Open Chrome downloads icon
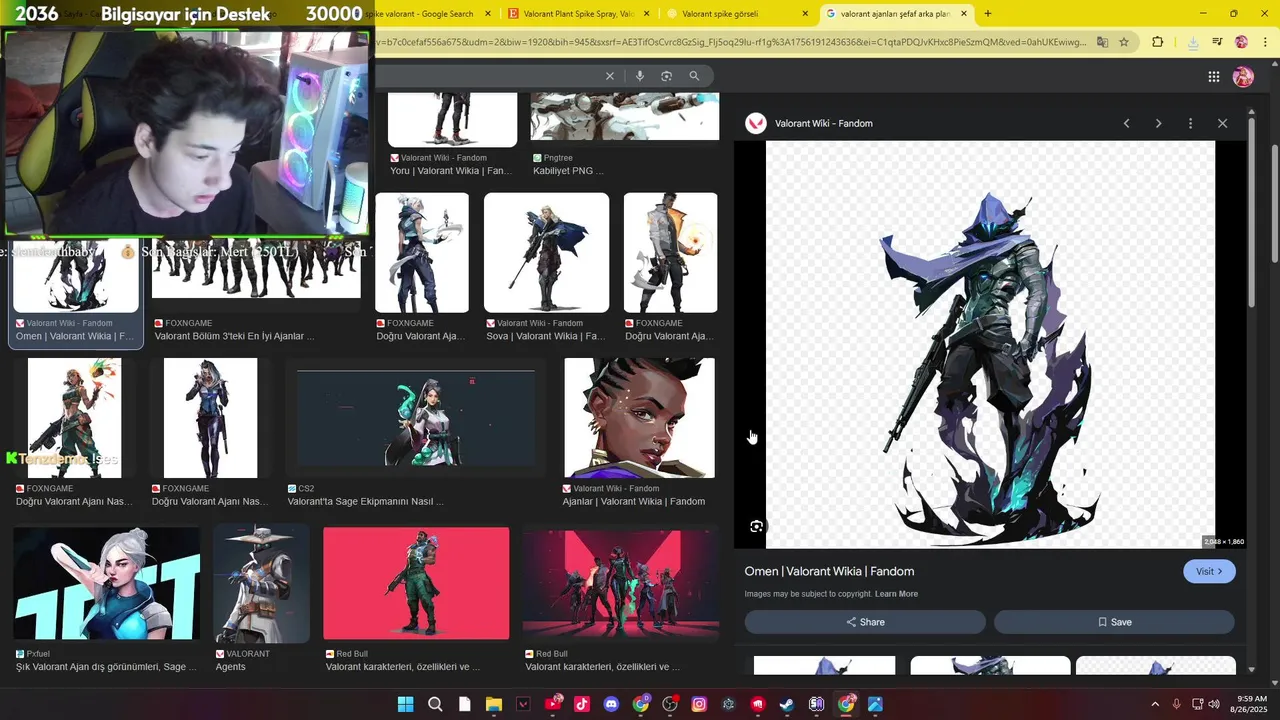 pyautogui.click(x=1192, y=42)
